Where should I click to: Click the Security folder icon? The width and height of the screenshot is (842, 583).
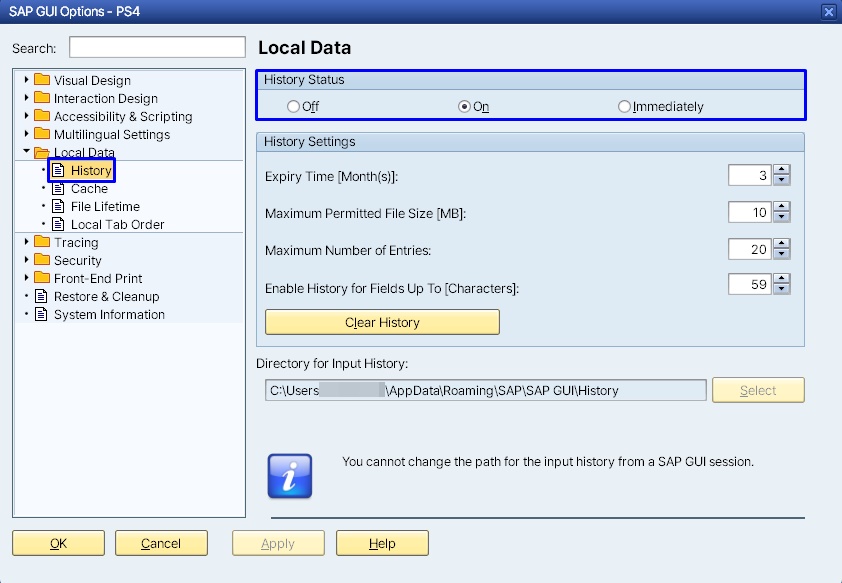(42, 260)
